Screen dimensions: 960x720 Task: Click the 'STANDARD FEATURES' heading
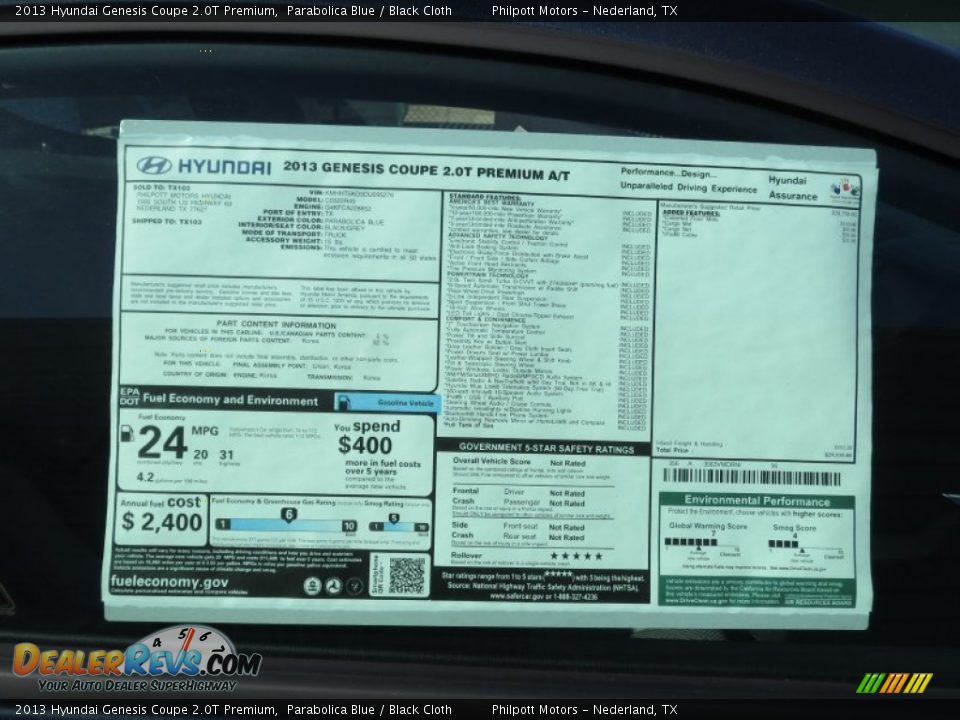pyautogui.click(x=485, y=197)
